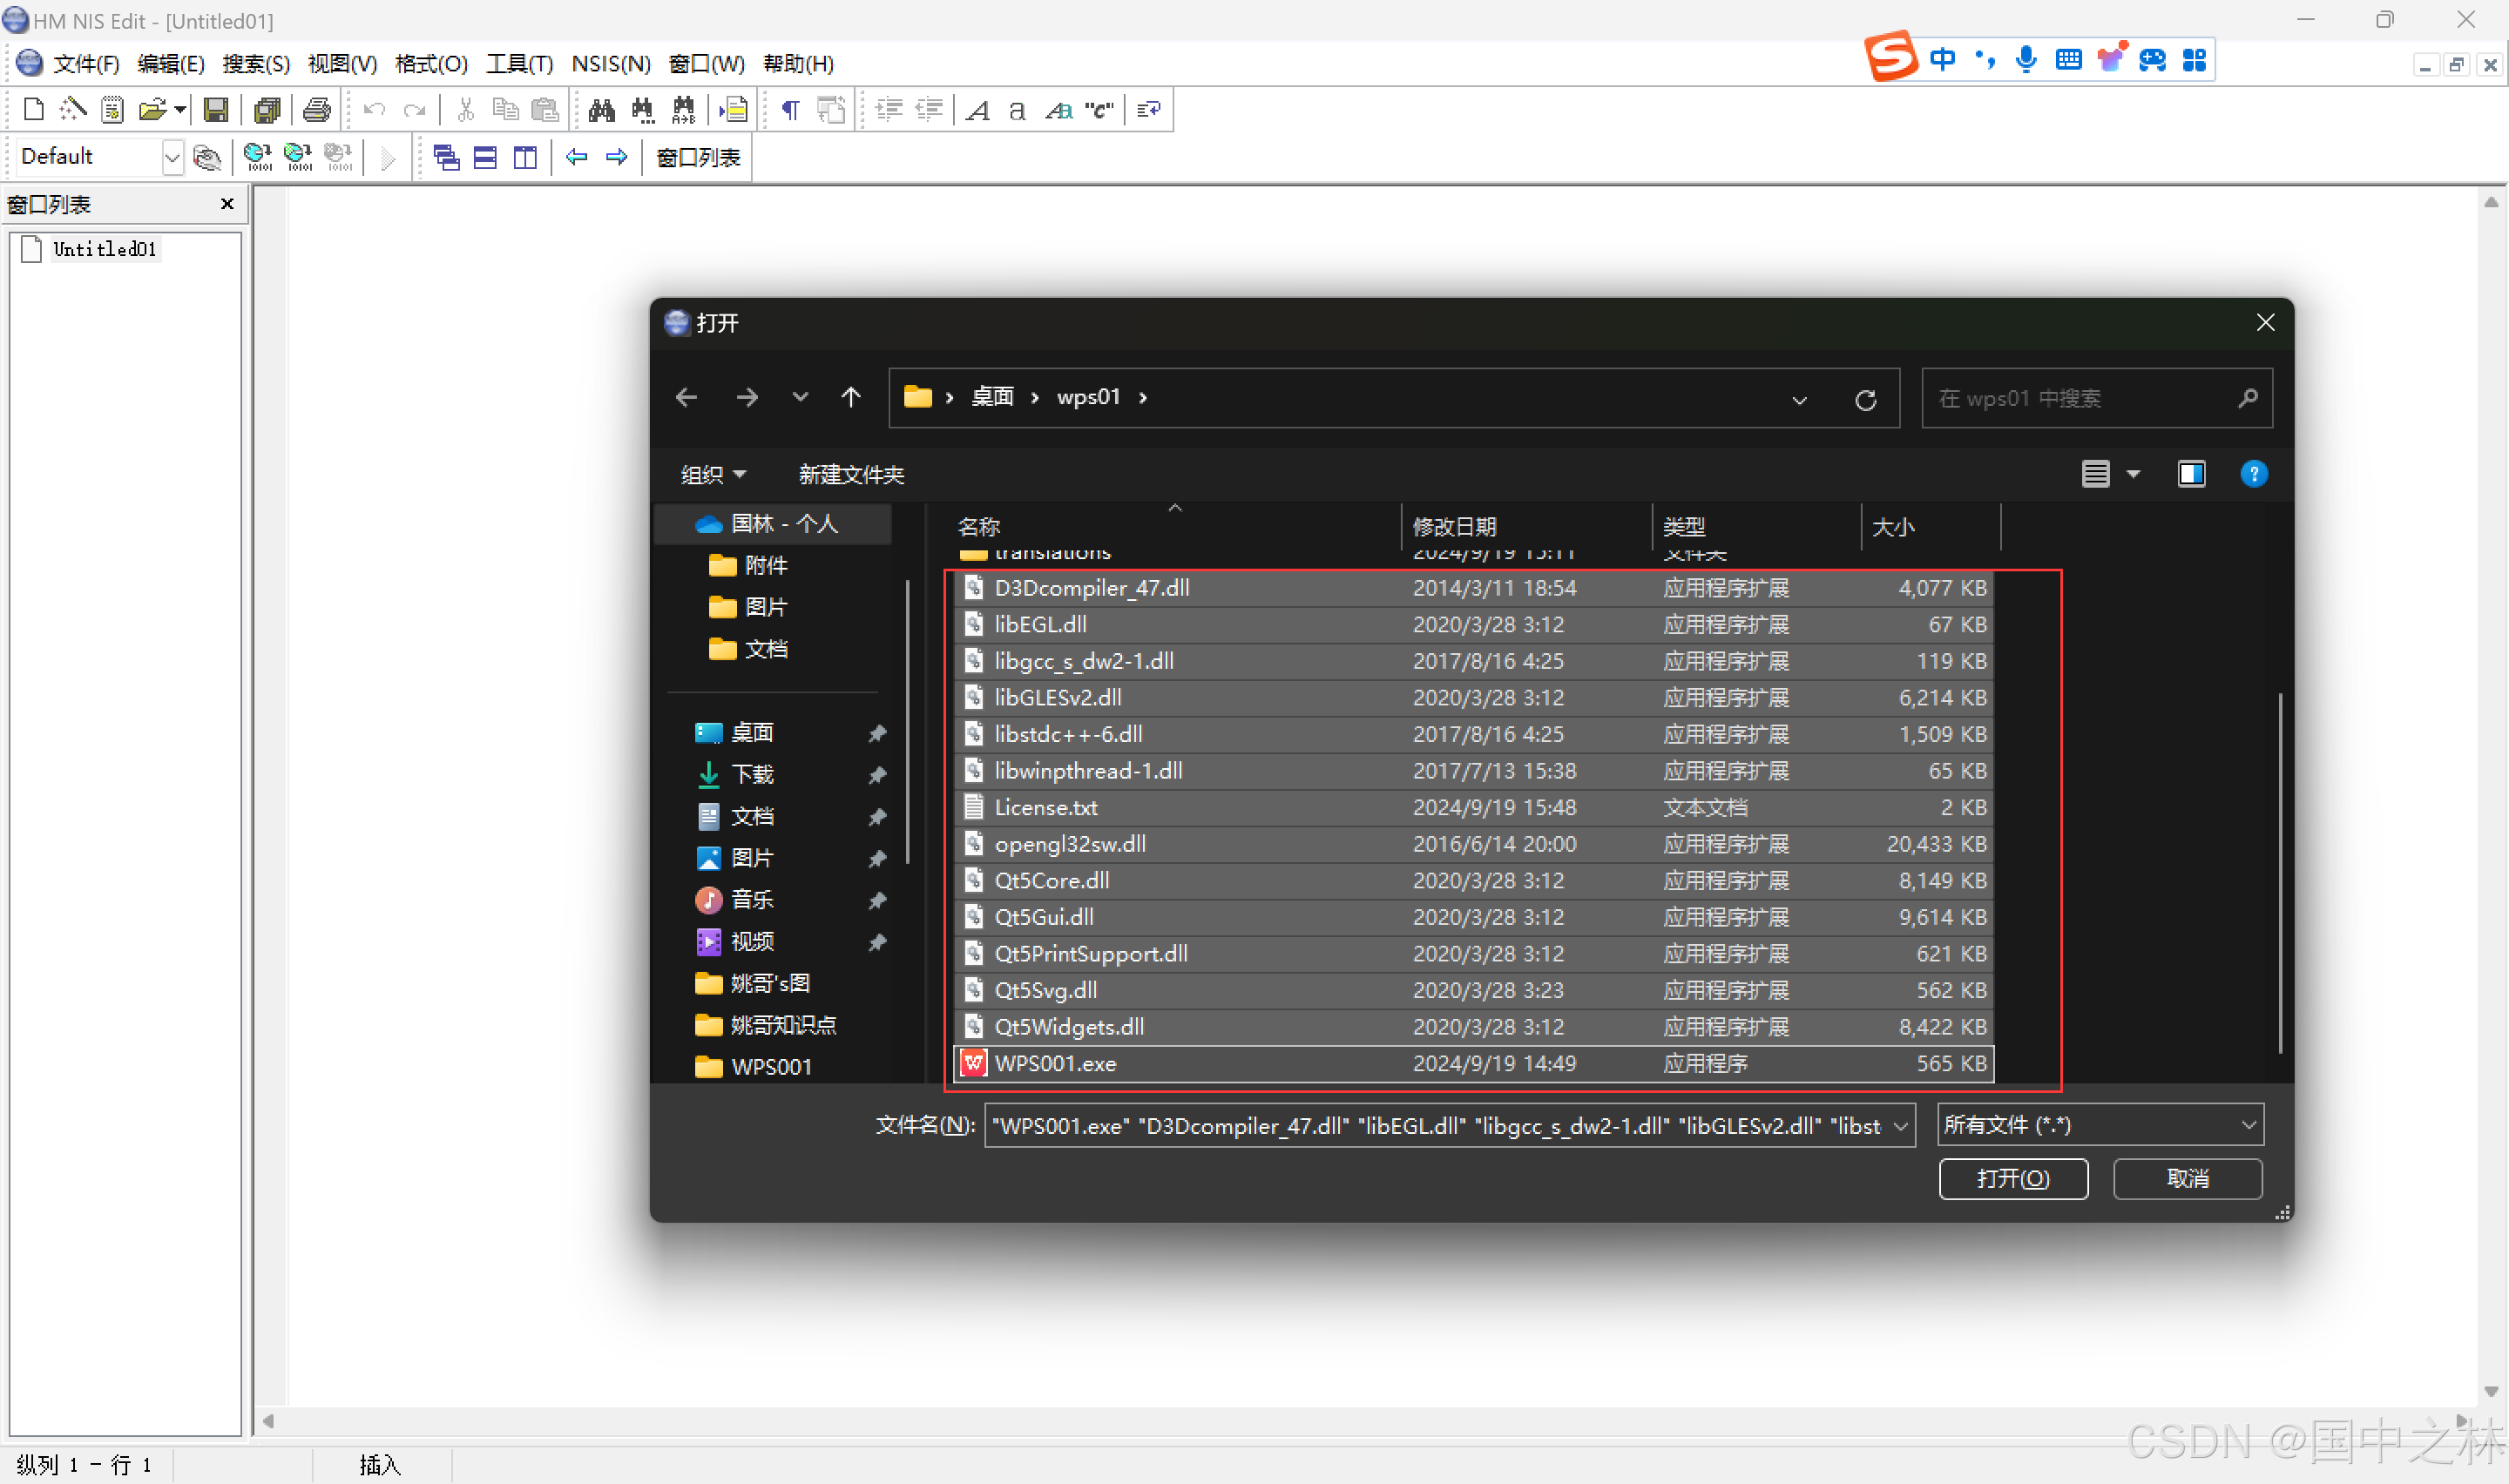
Task: Click the Go to line icon
Action: [734, 109]
